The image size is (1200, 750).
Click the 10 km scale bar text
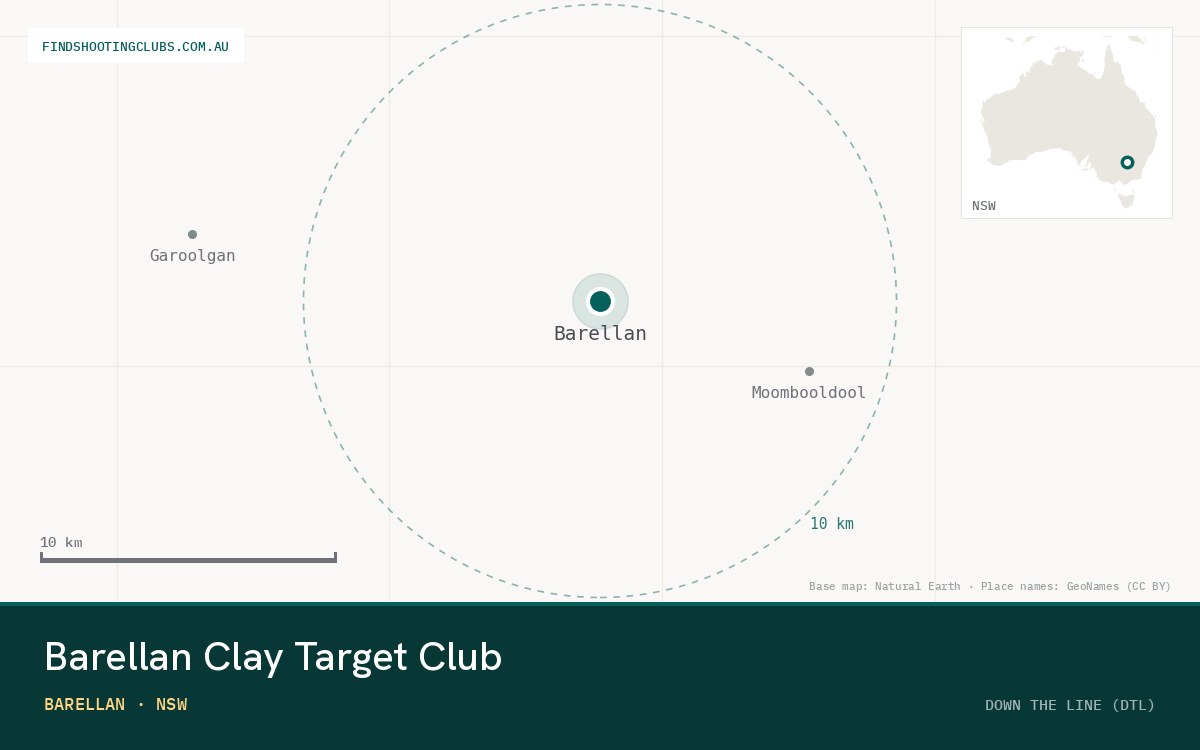(61, 542)
